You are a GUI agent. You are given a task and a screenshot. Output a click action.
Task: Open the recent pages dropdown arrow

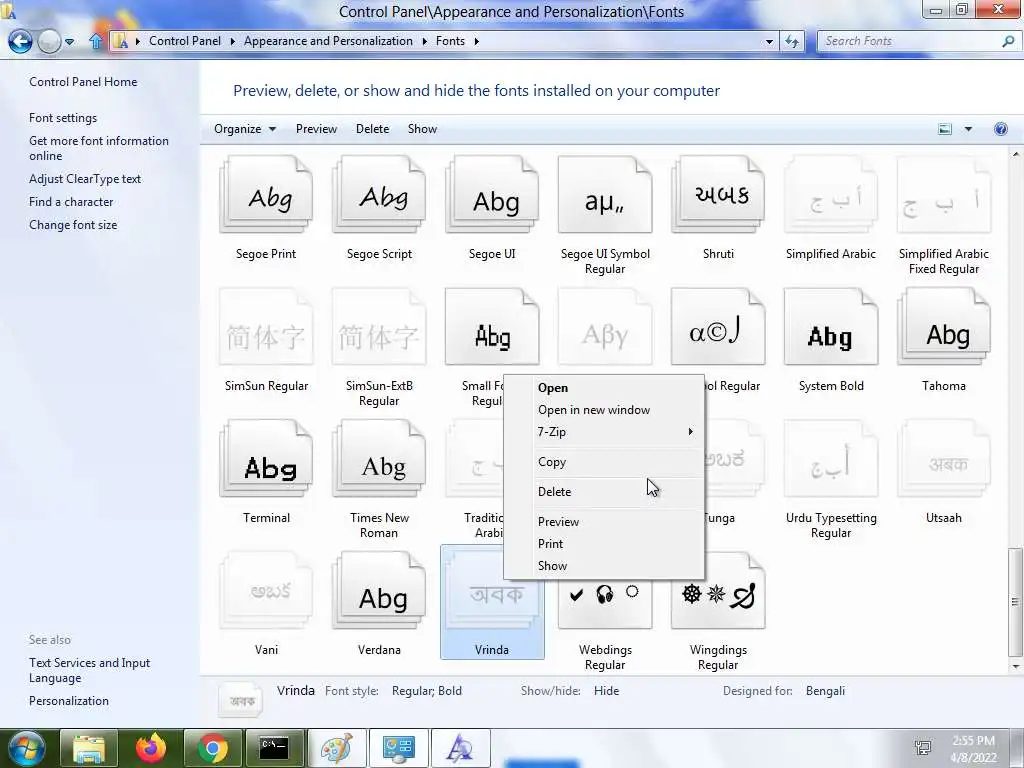(69, 41)
